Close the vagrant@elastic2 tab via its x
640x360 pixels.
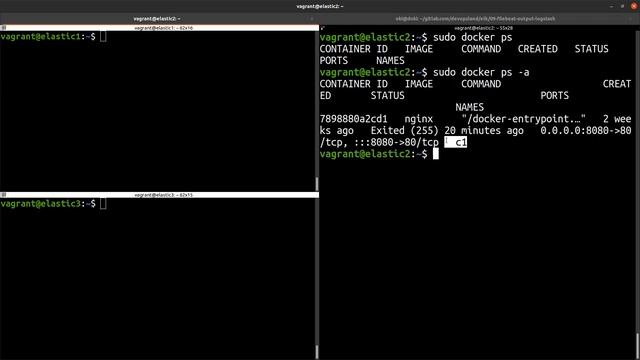coord(312,19)
